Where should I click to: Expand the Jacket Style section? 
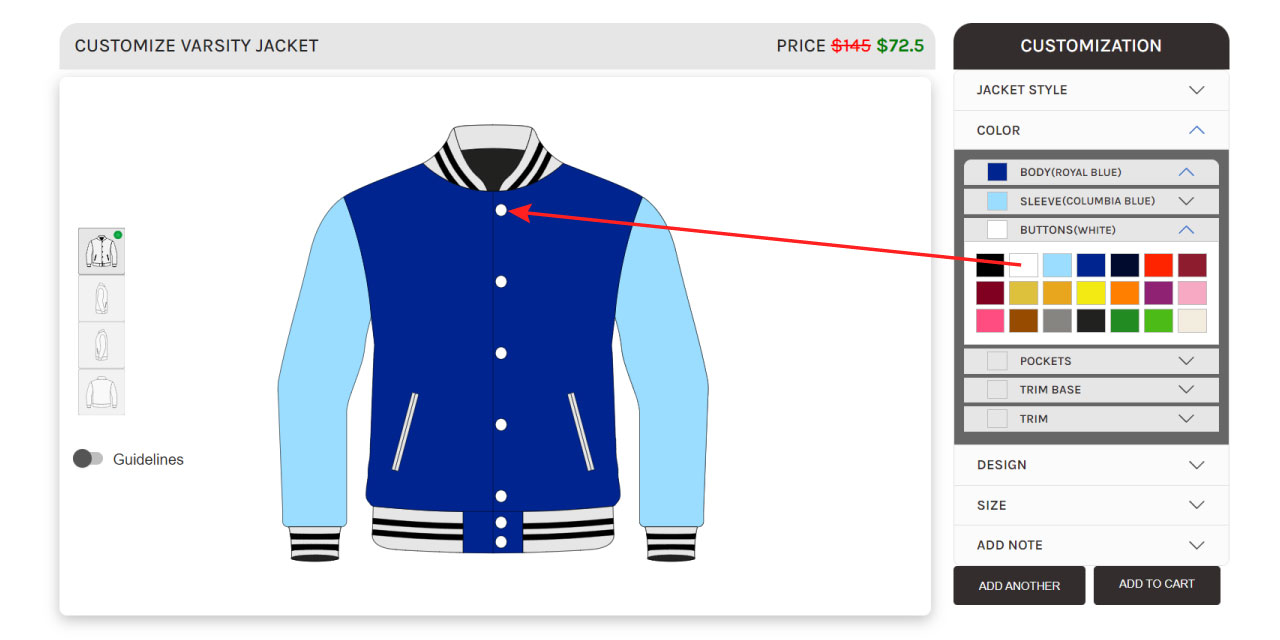click(x=1091, y=90)
